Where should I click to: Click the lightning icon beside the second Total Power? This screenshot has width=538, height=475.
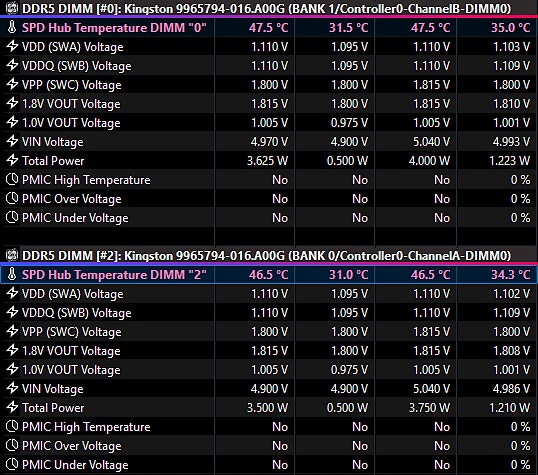click(x=12, y=407)
